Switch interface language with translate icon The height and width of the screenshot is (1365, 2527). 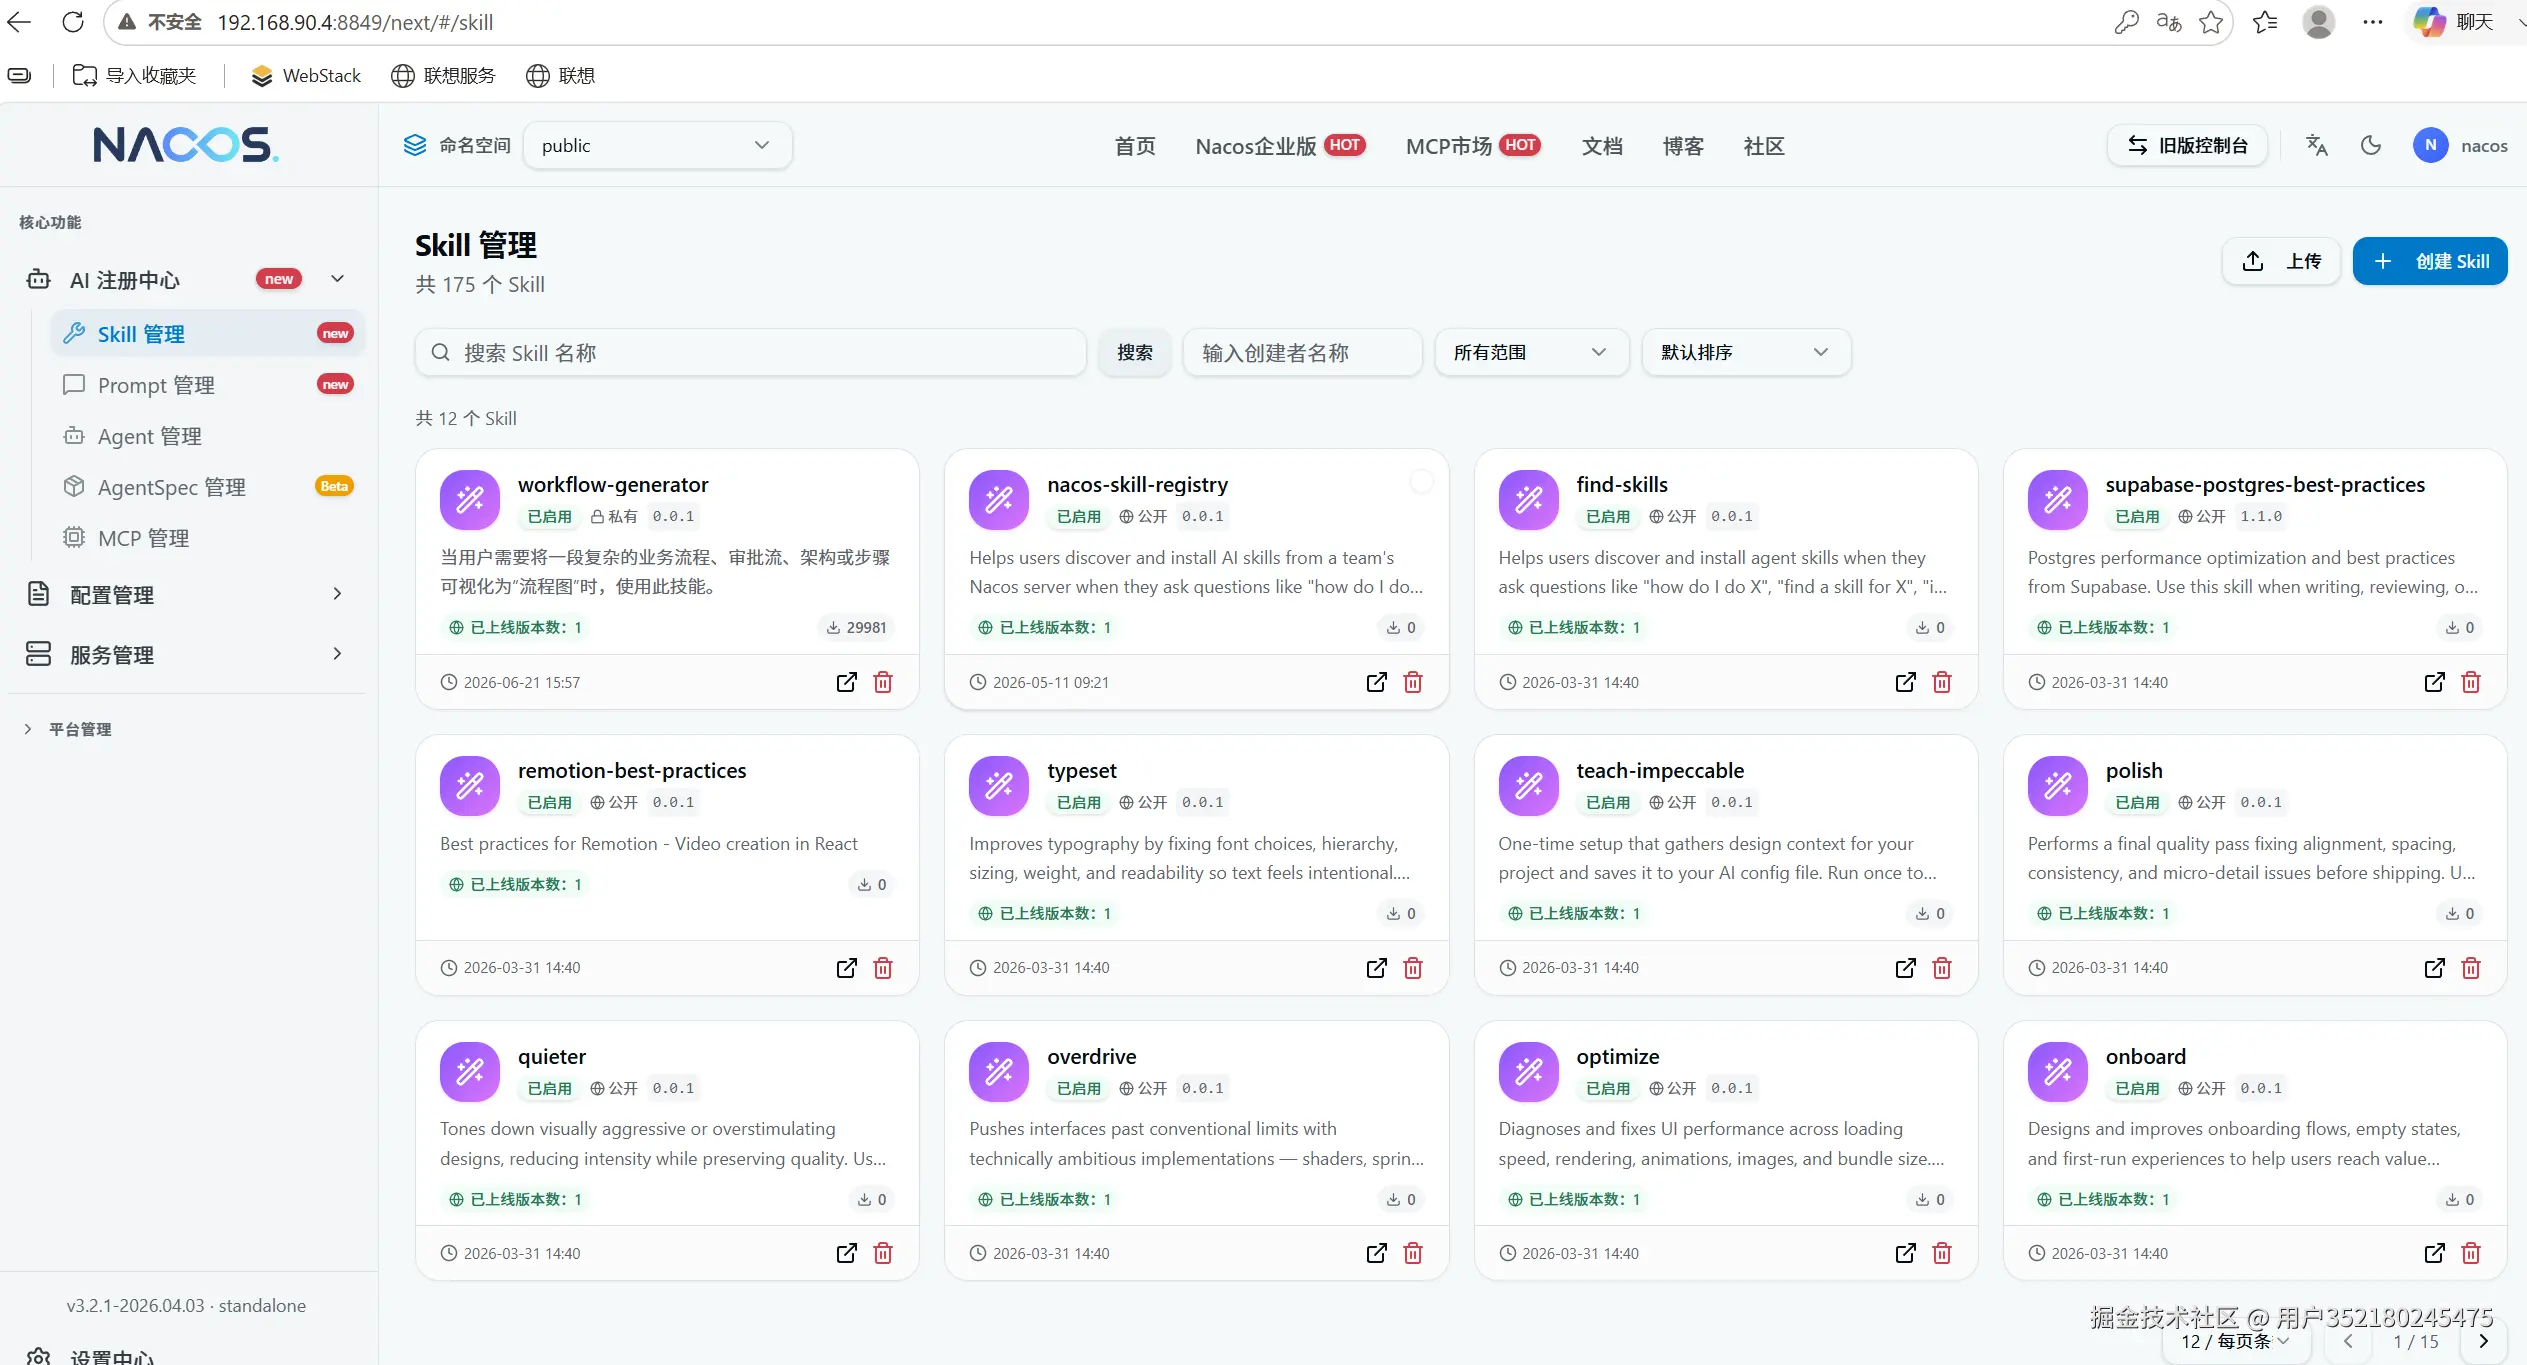pos(2317,146)
